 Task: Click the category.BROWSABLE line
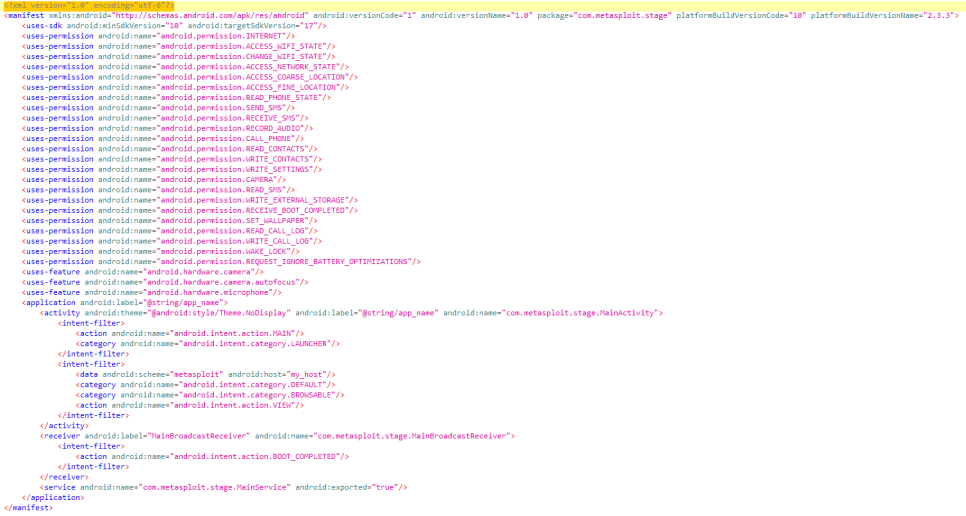coord(210,395)
